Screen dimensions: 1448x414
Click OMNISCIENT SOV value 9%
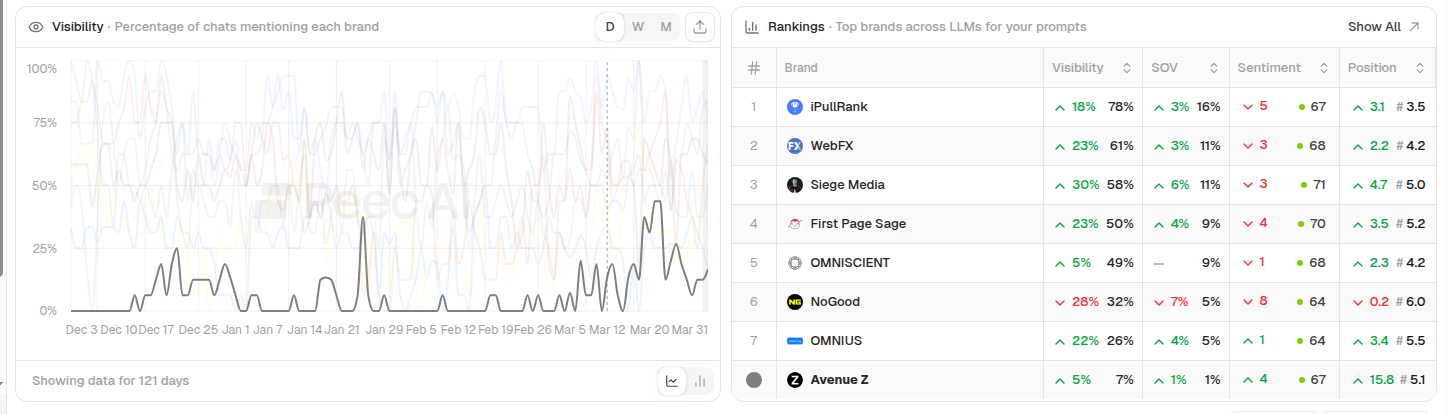(1211, 263)
